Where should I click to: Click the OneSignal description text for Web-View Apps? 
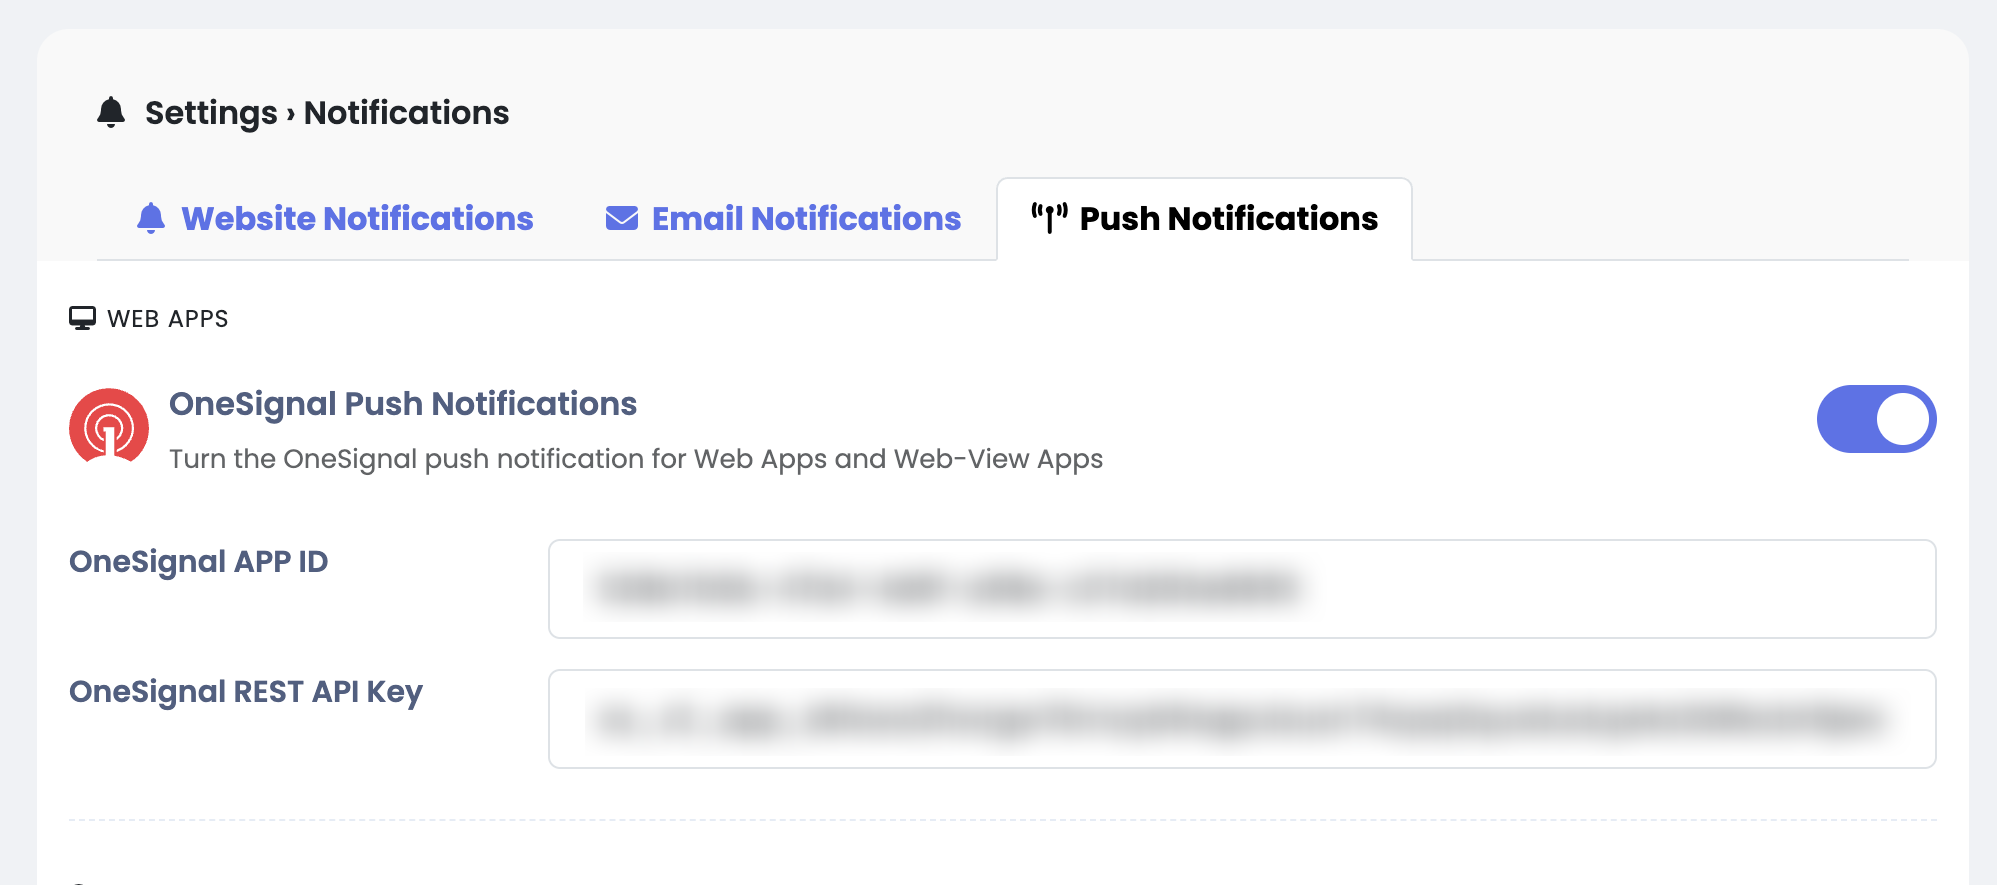point(635,459)
